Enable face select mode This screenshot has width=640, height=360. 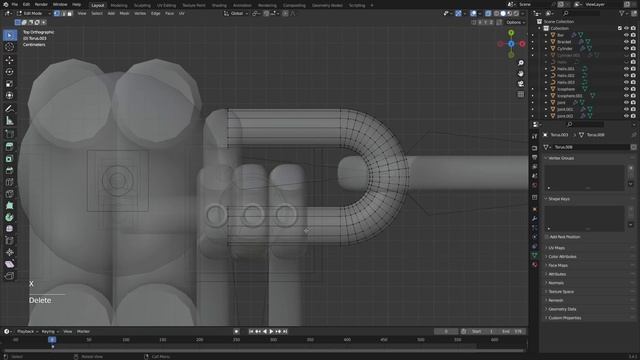coord(70,13)
